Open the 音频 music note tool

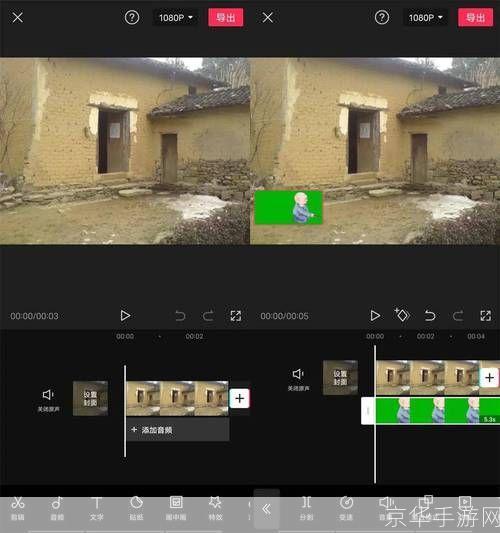click(x=57, y=508)
